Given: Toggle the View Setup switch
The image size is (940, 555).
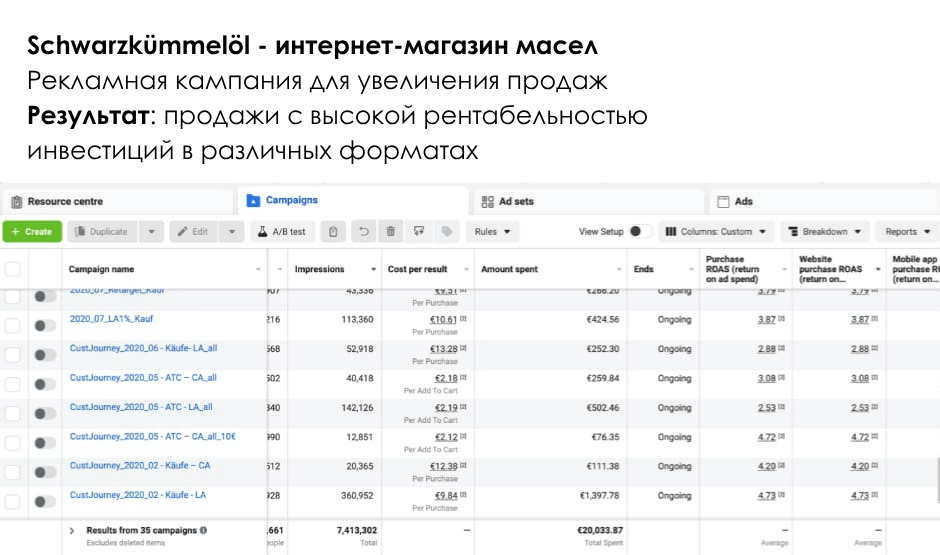Looking at the screenshot, I should click(639, 231).
